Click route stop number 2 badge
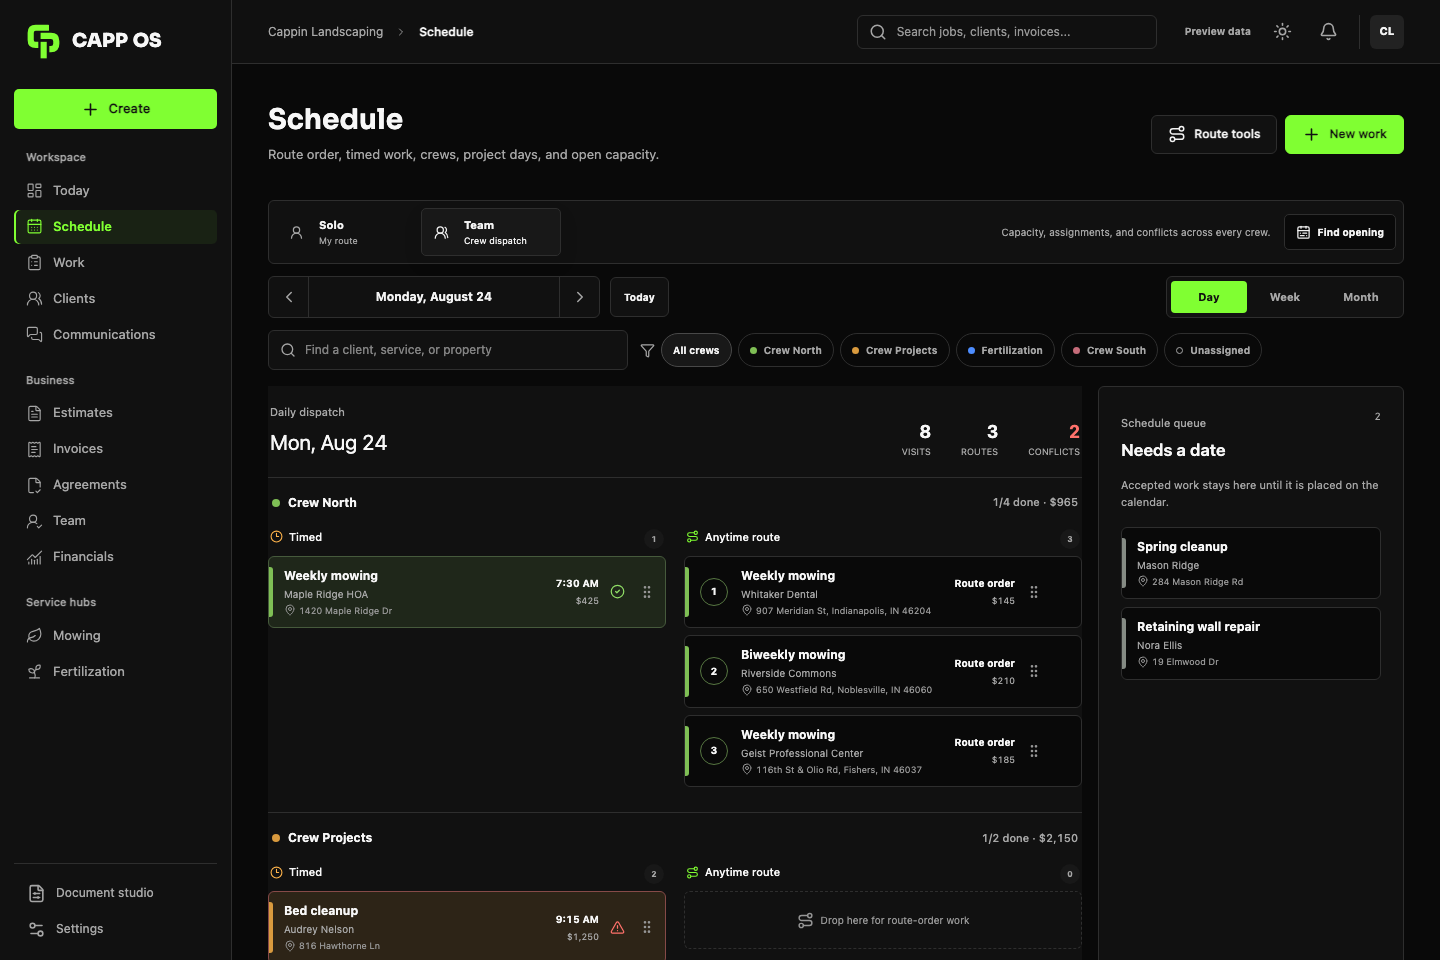Image resolution: width=1440 pixels, height=960 pixels. pos(714,672)
